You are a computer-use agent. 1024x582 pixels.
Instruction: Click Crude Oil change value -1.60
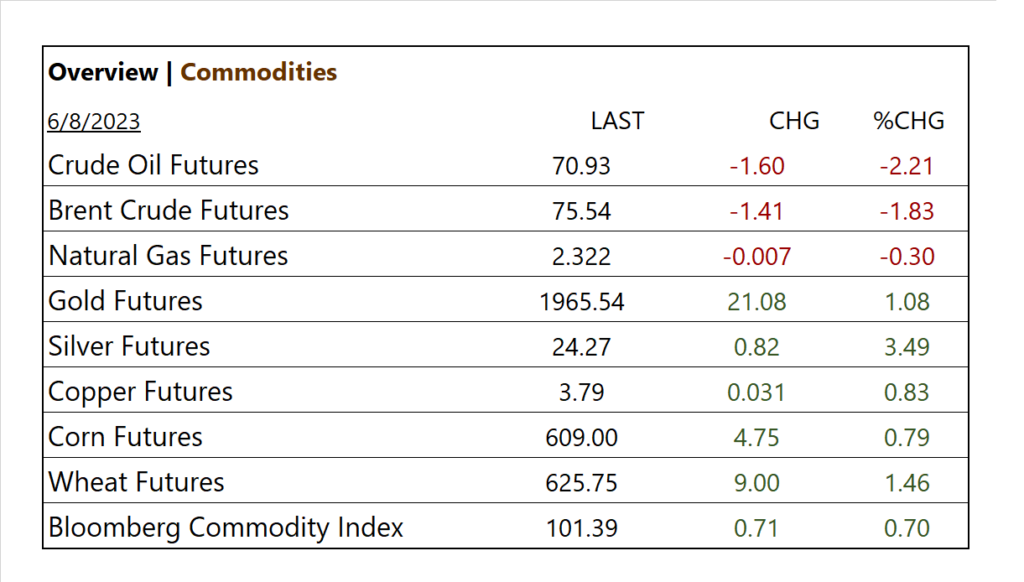point(757,166)
